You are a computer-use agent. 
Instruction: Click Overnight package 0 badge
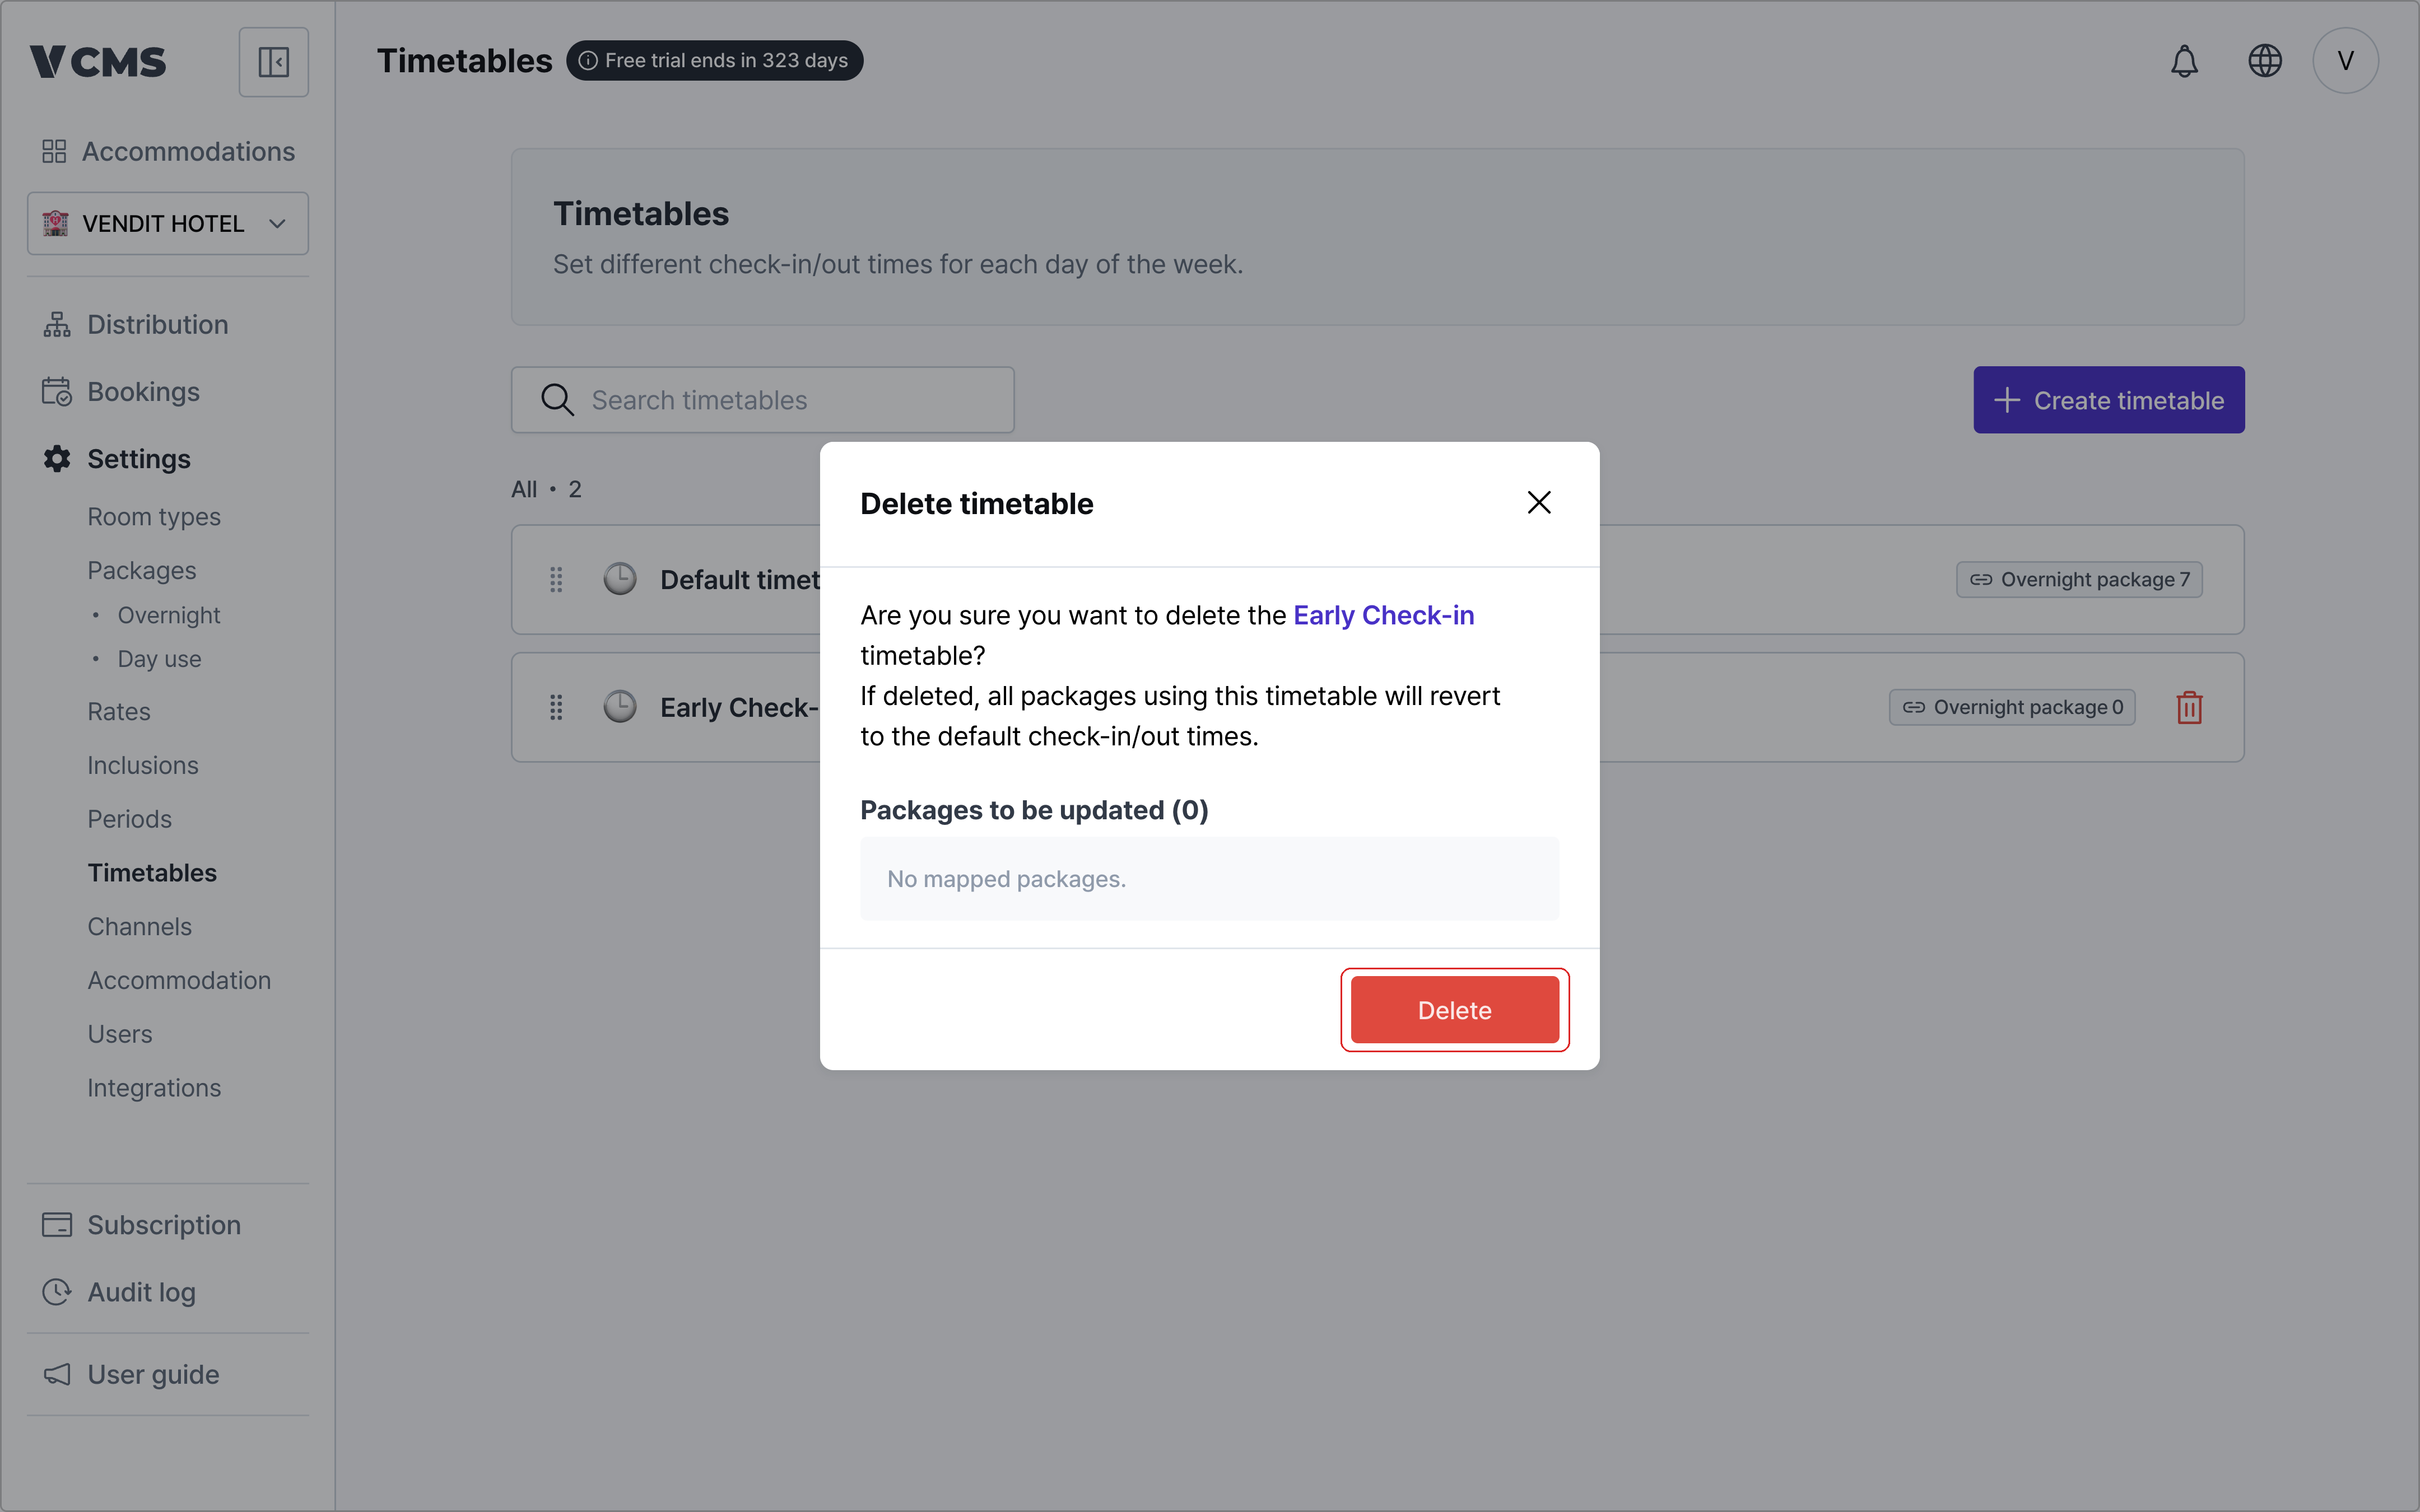pos(2012,707)
